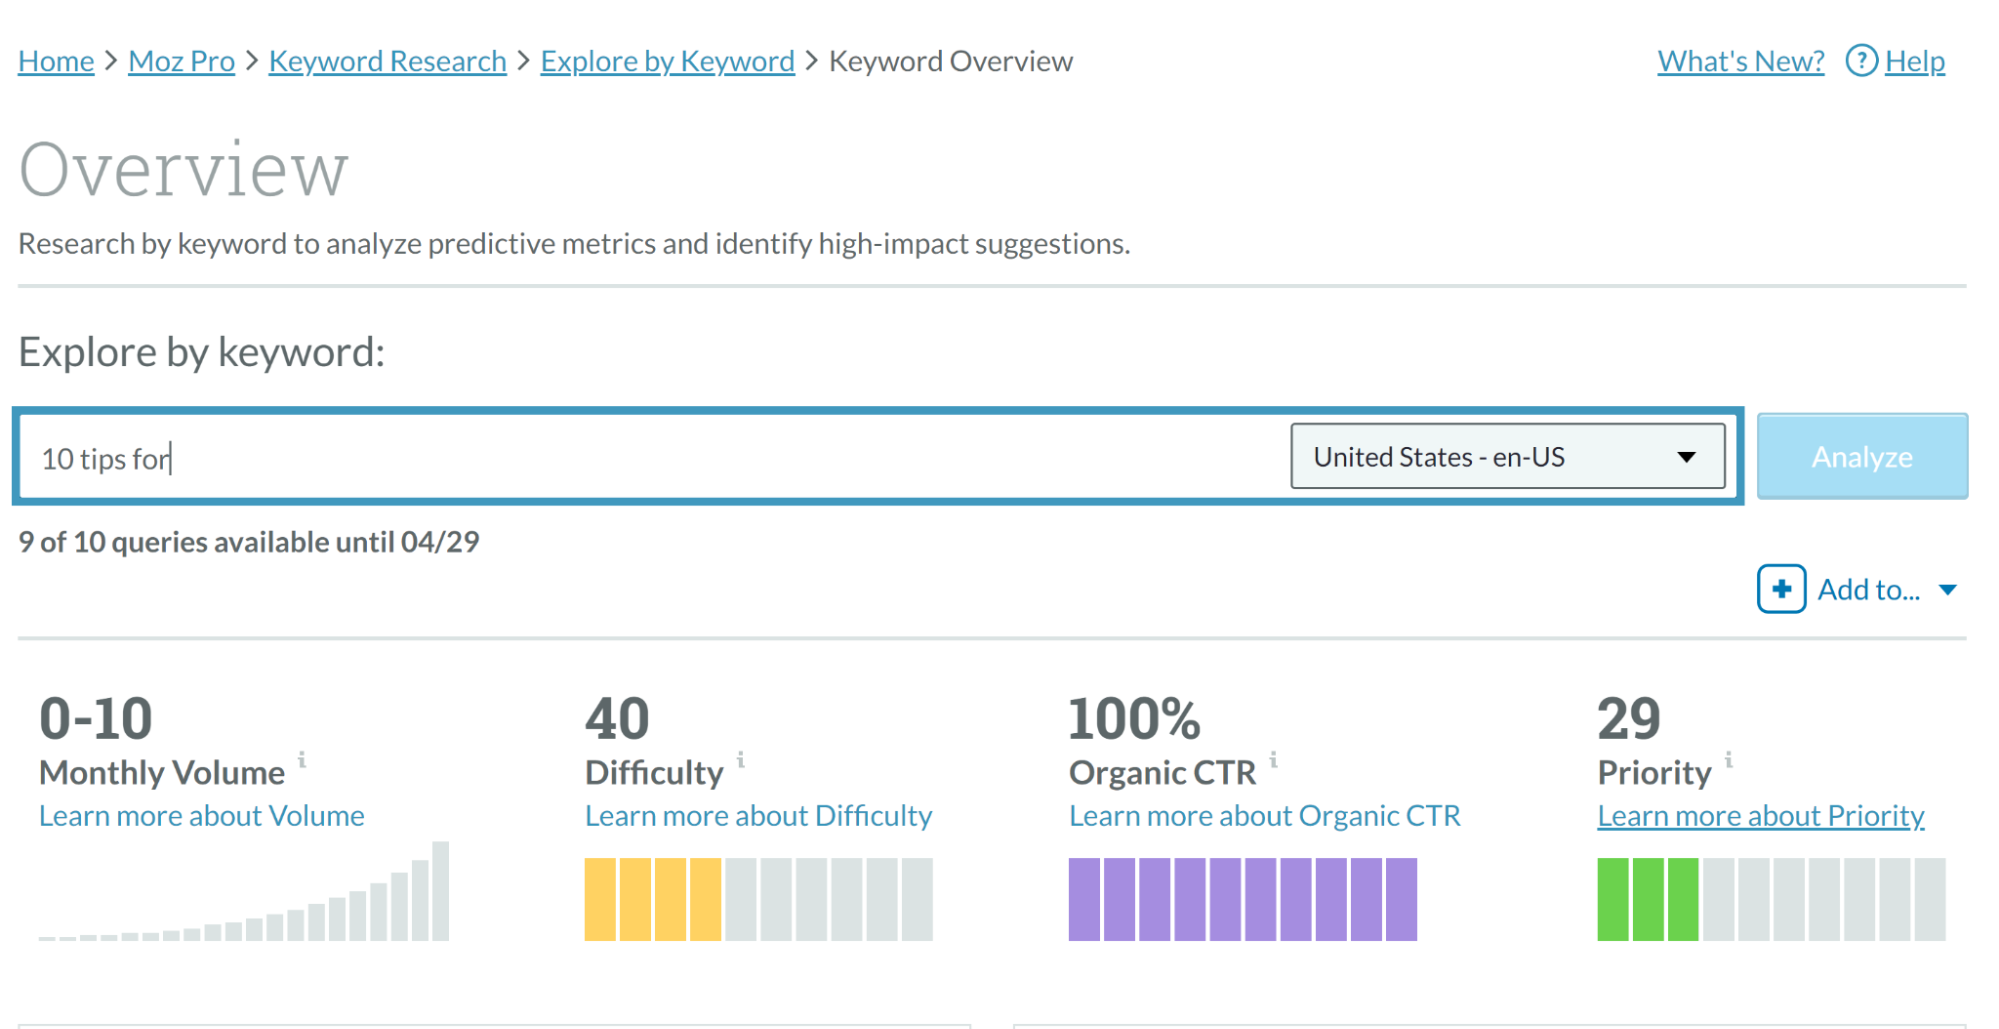Expand the Add to... dropdown arrow
The width and height of the screenshot is (1999, 1029).
1947,590
